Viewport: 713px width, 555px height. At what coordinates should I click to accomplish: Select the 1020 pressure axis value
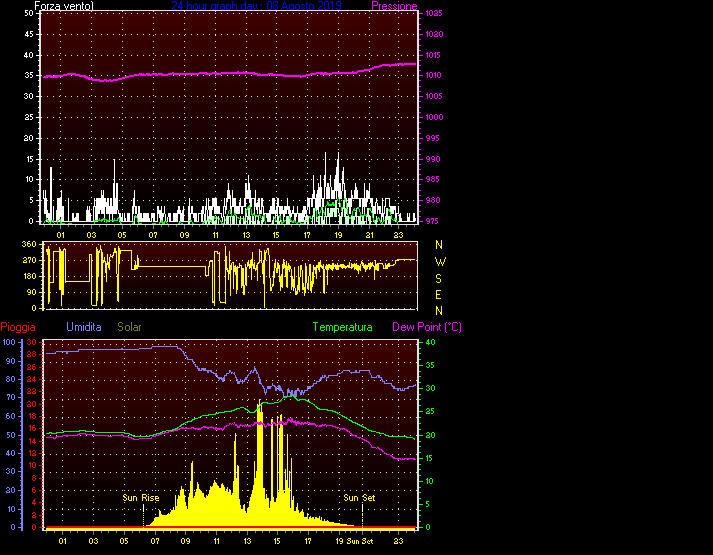click(434, 35)
